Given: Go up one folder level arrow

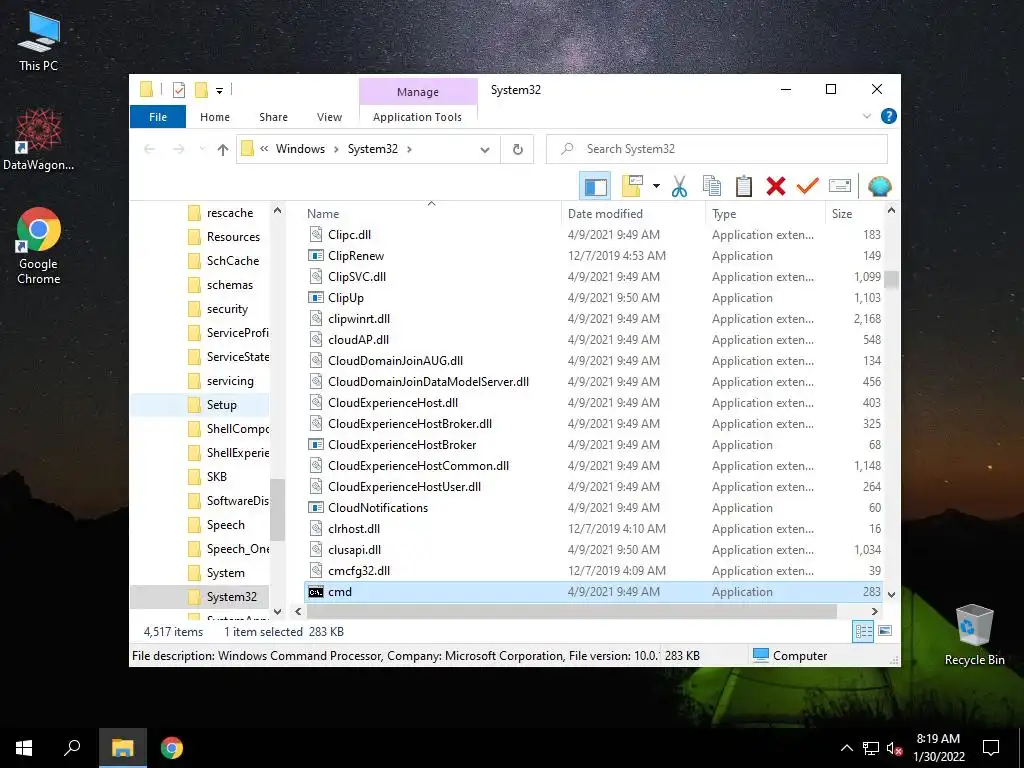Looking at the screenshot, I should click(x=223, y=150).
